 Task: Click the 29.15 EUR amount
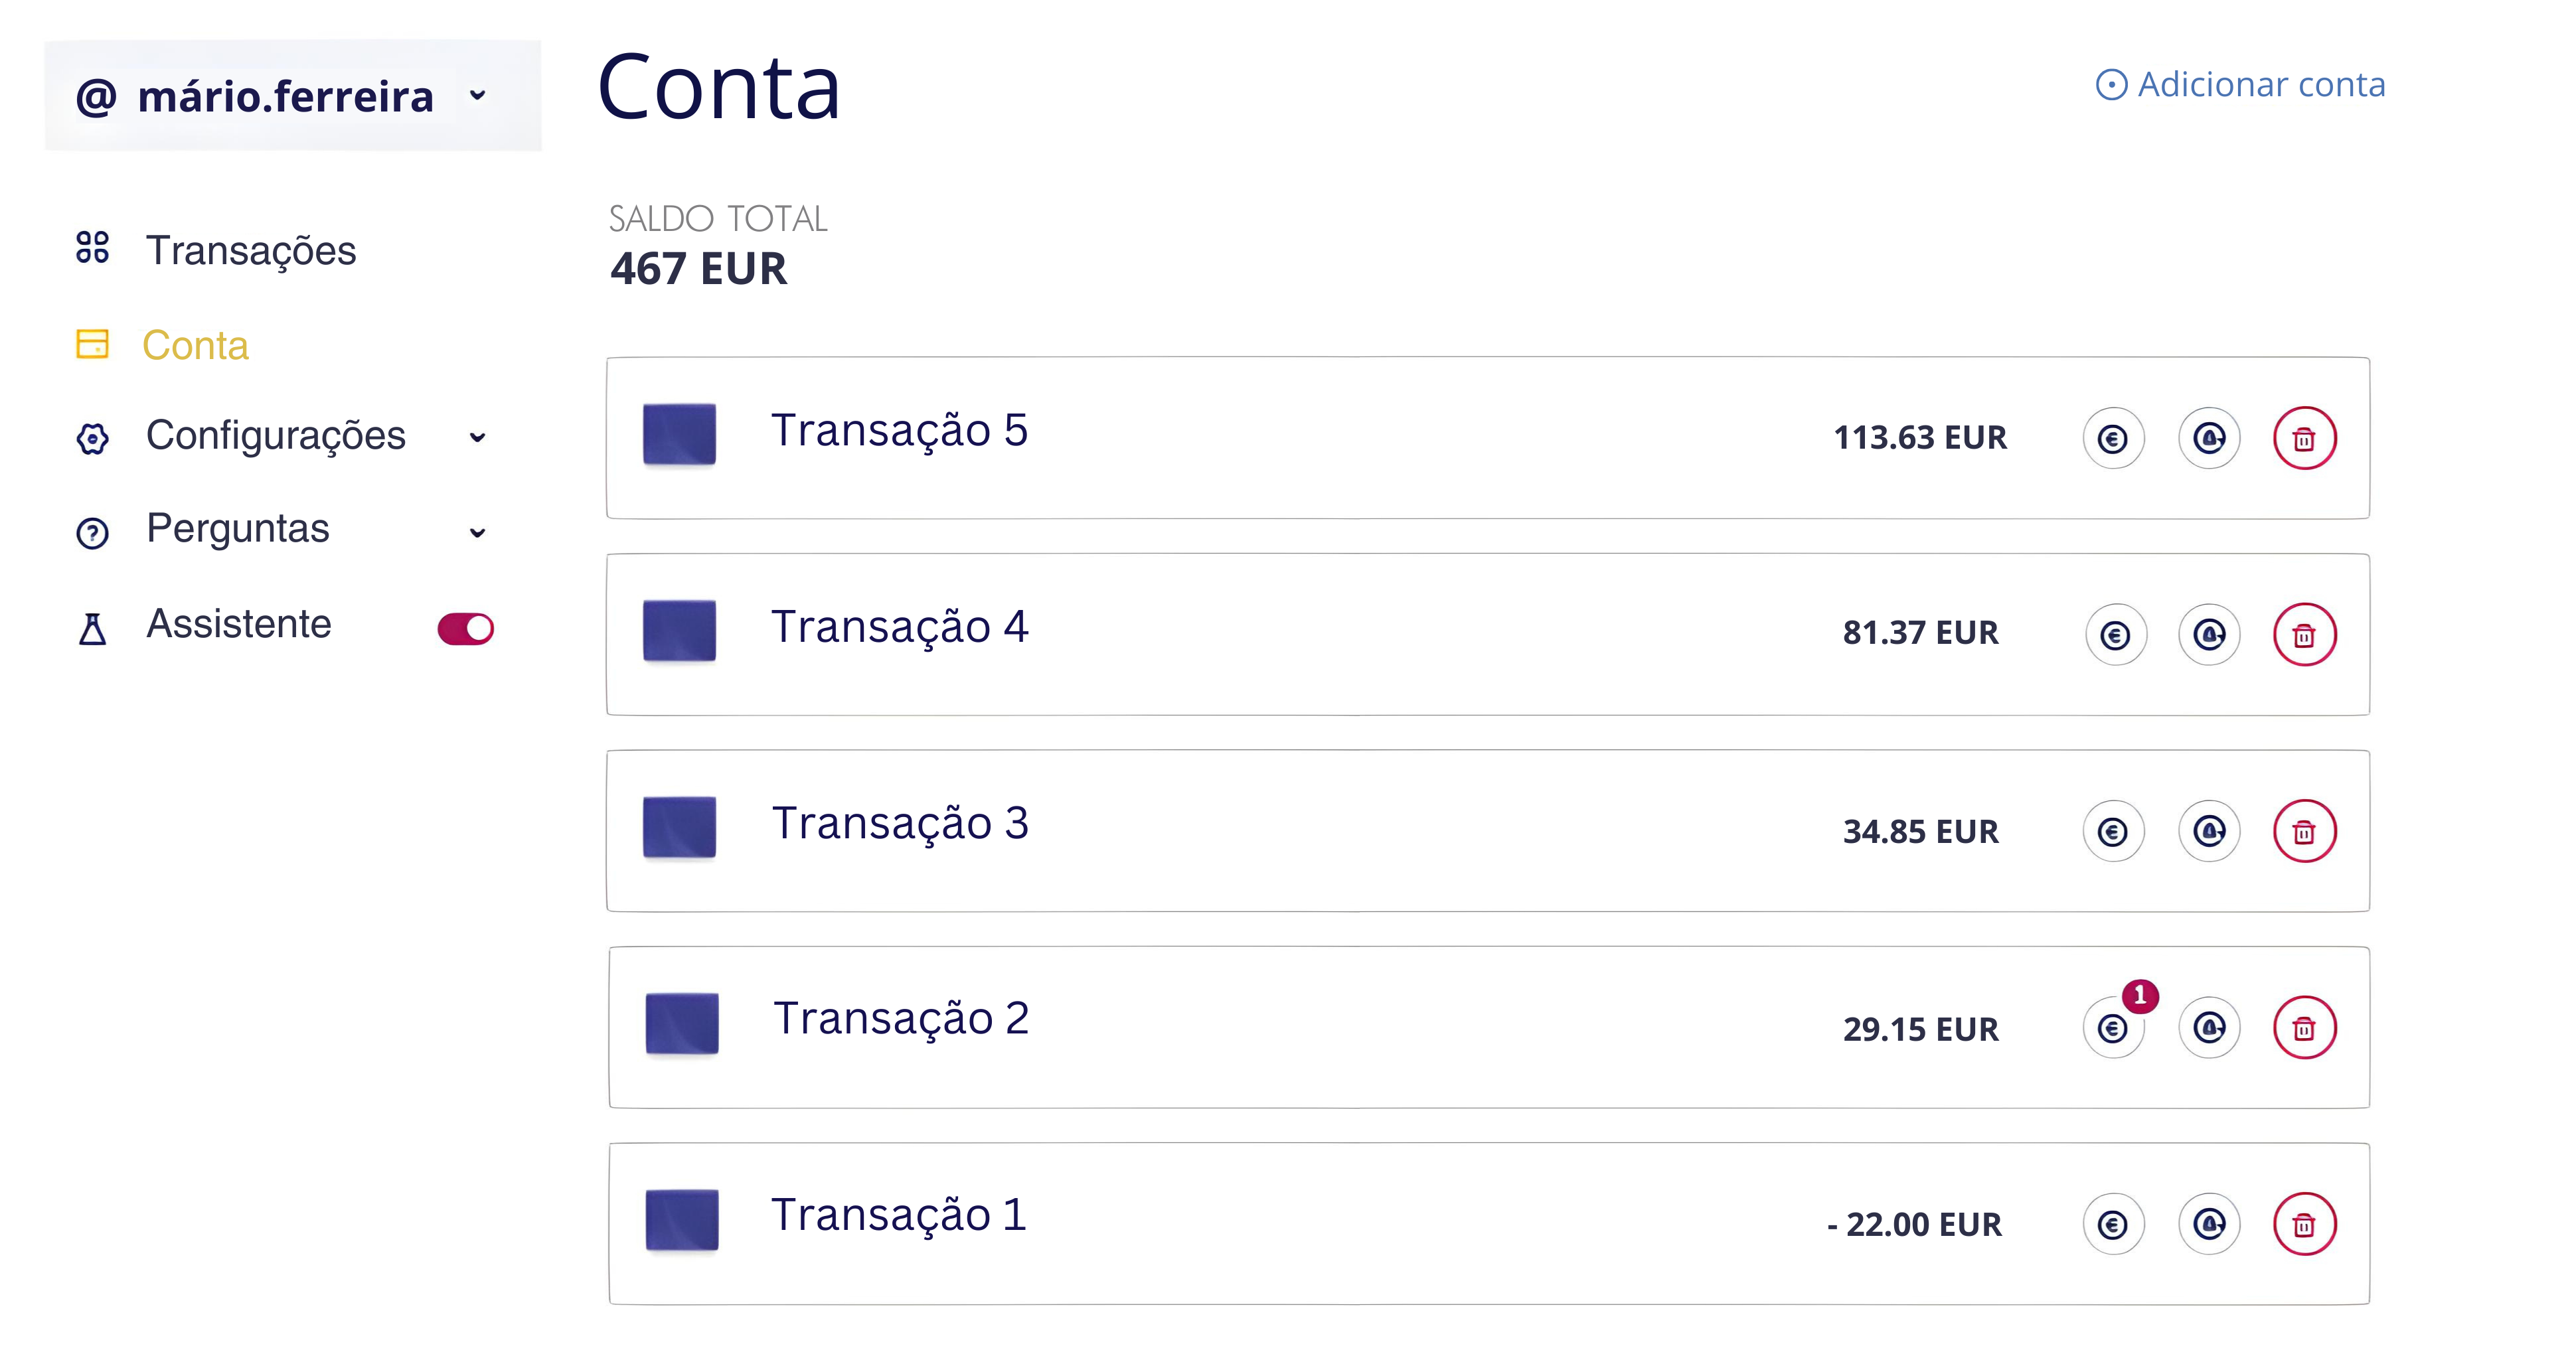pyautogui.click(x=1920, y=1029)
